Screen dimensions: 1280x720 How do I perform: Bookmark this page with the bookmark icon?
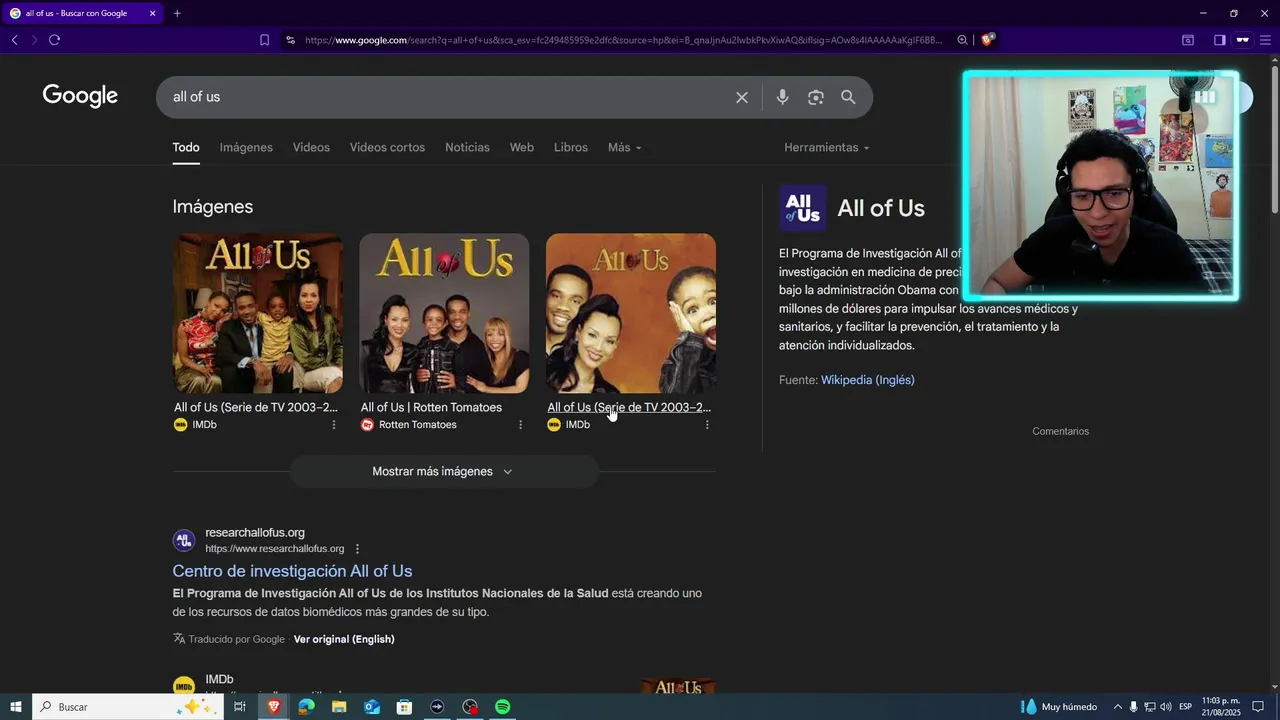tap(264, 40)
